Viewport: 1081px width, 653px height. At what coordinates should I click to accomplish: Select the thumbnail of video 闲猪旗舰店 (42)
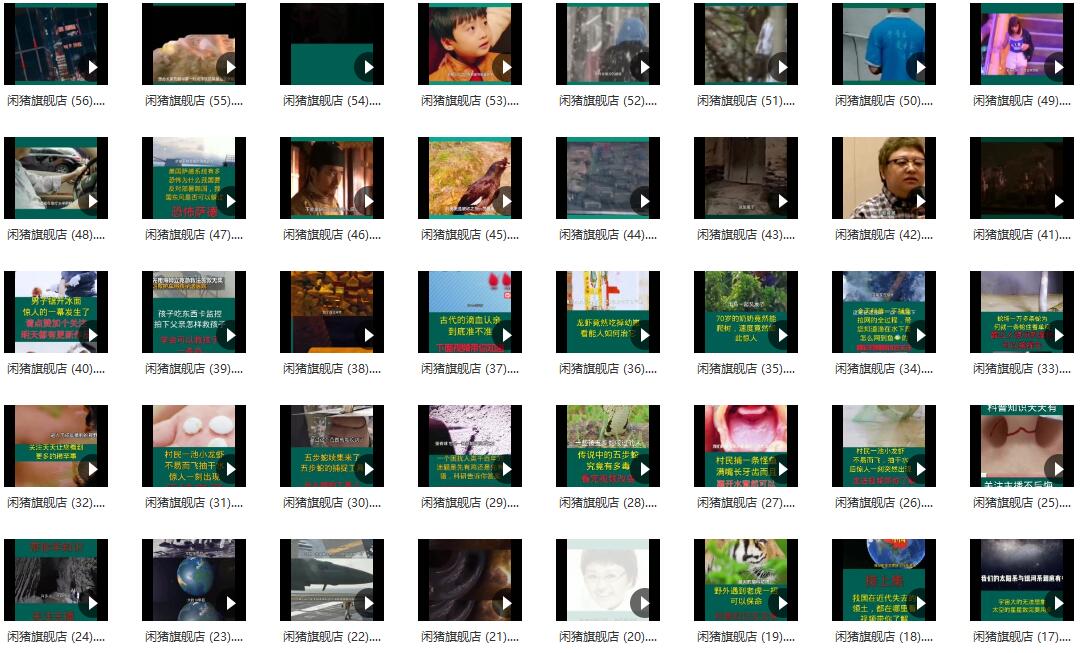click(x=884, y=178)
